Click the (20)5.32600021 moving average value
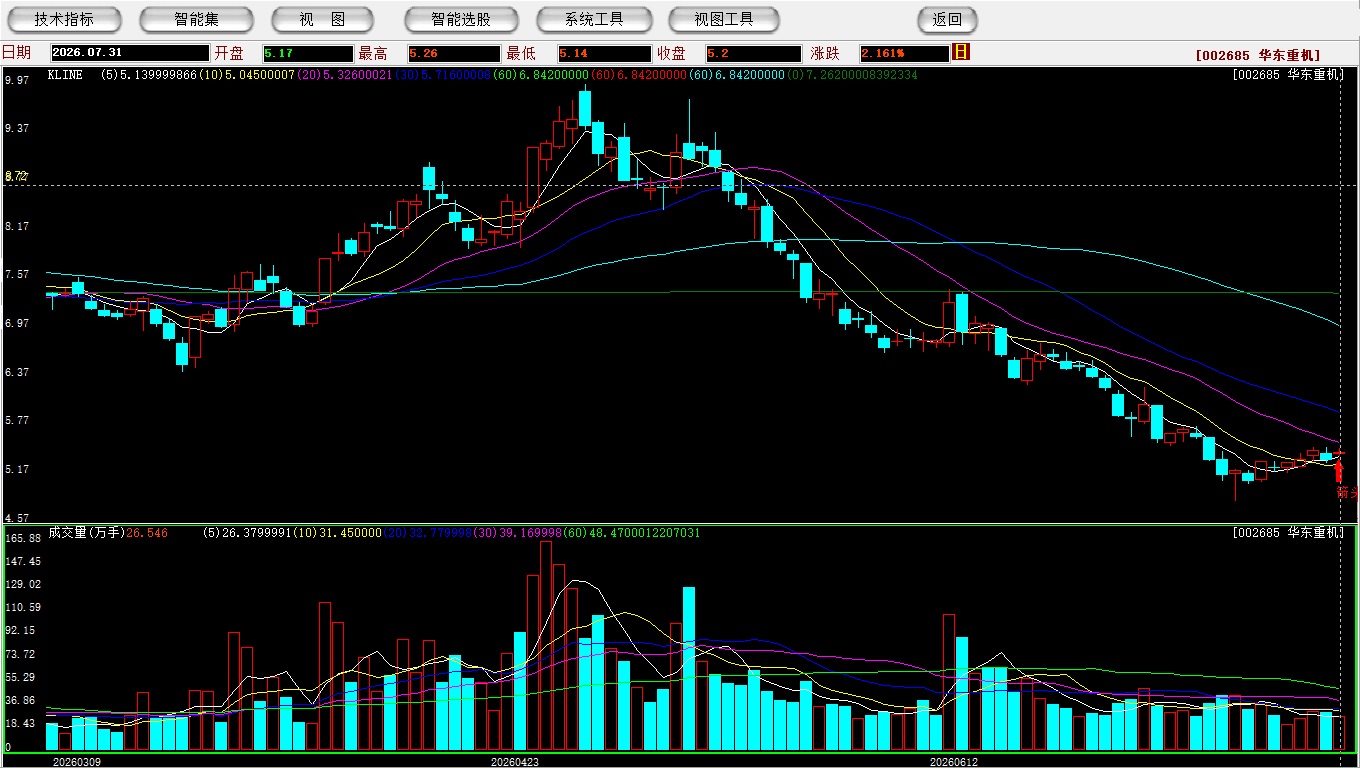1360x768 pixels. pyautogui.click(x=345, y=75)
